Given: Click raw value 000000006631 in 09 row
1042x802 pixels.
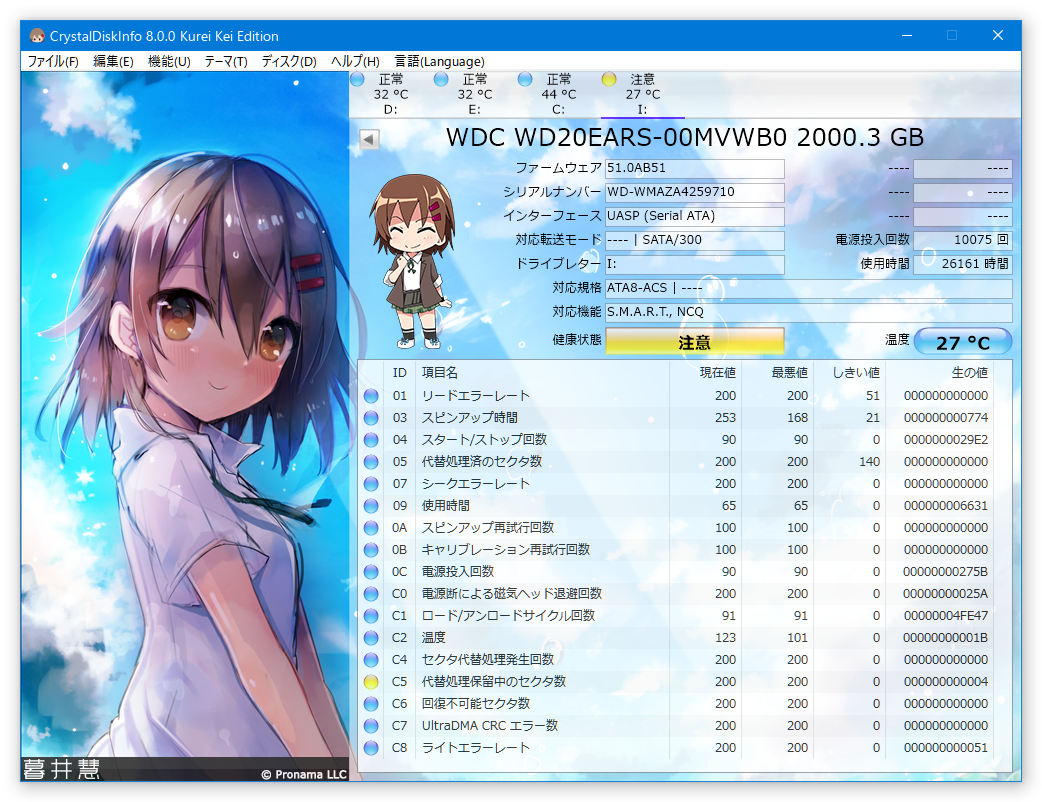Looking at the screenshot, I should click(x=946, y=506).
